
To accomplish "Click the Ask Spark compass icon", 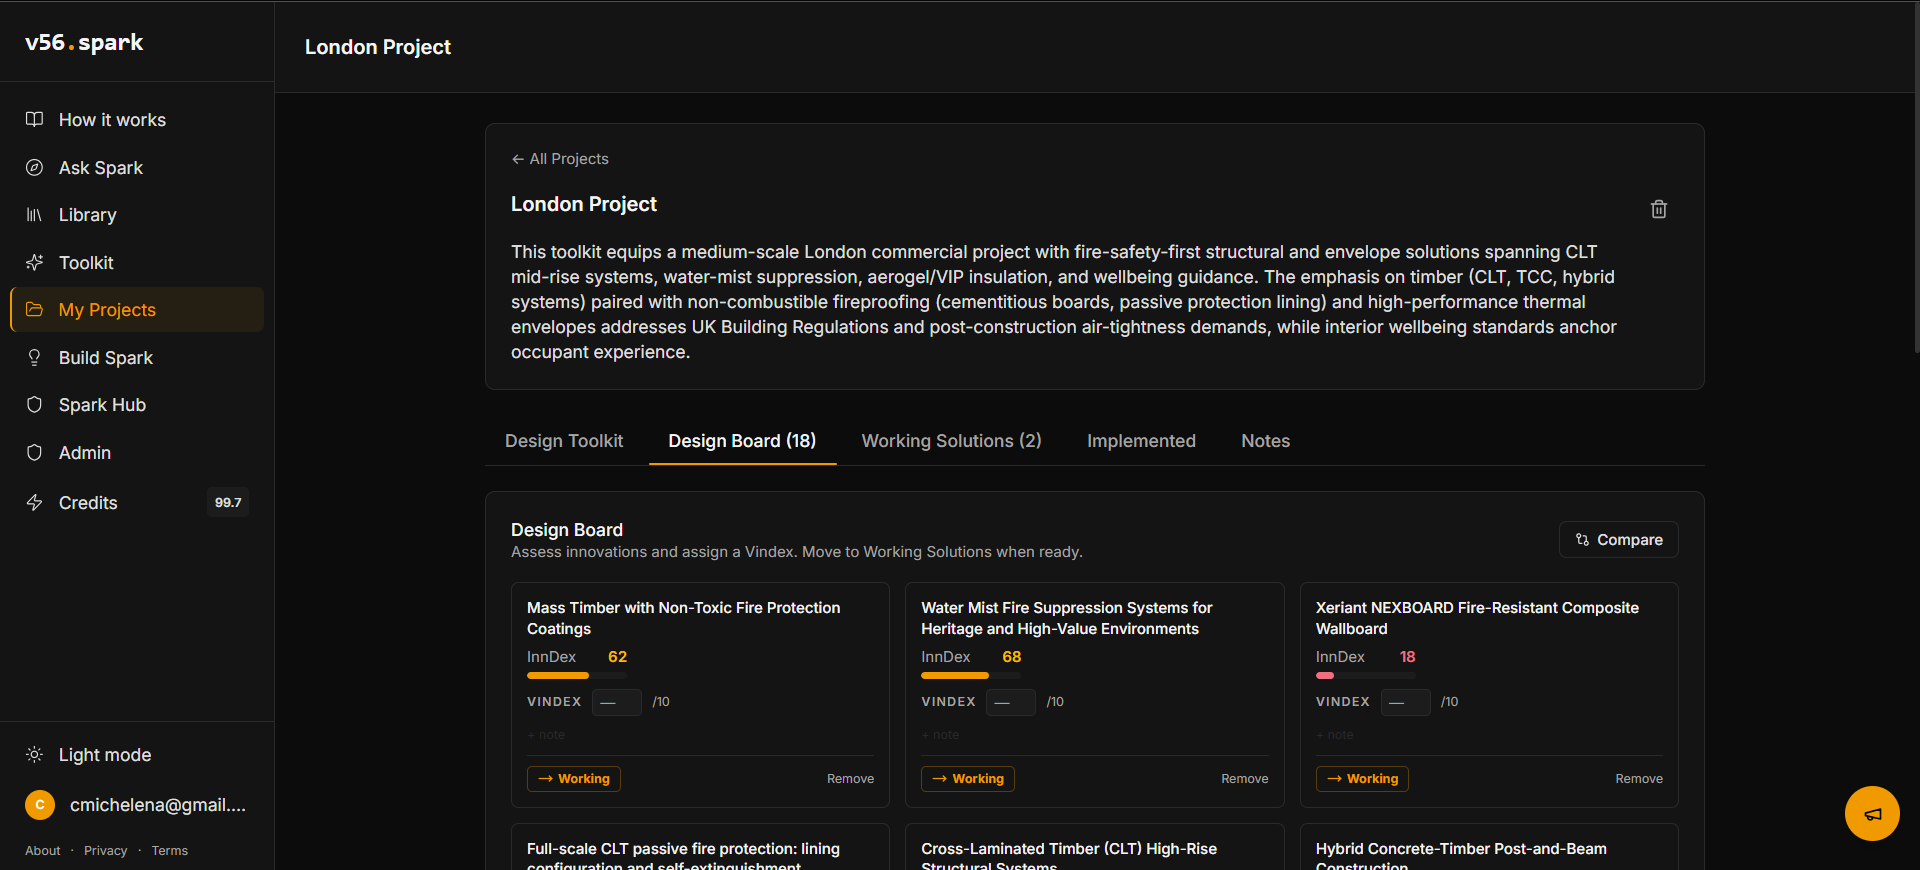I will pyautogui.click(x=34, y=167).
